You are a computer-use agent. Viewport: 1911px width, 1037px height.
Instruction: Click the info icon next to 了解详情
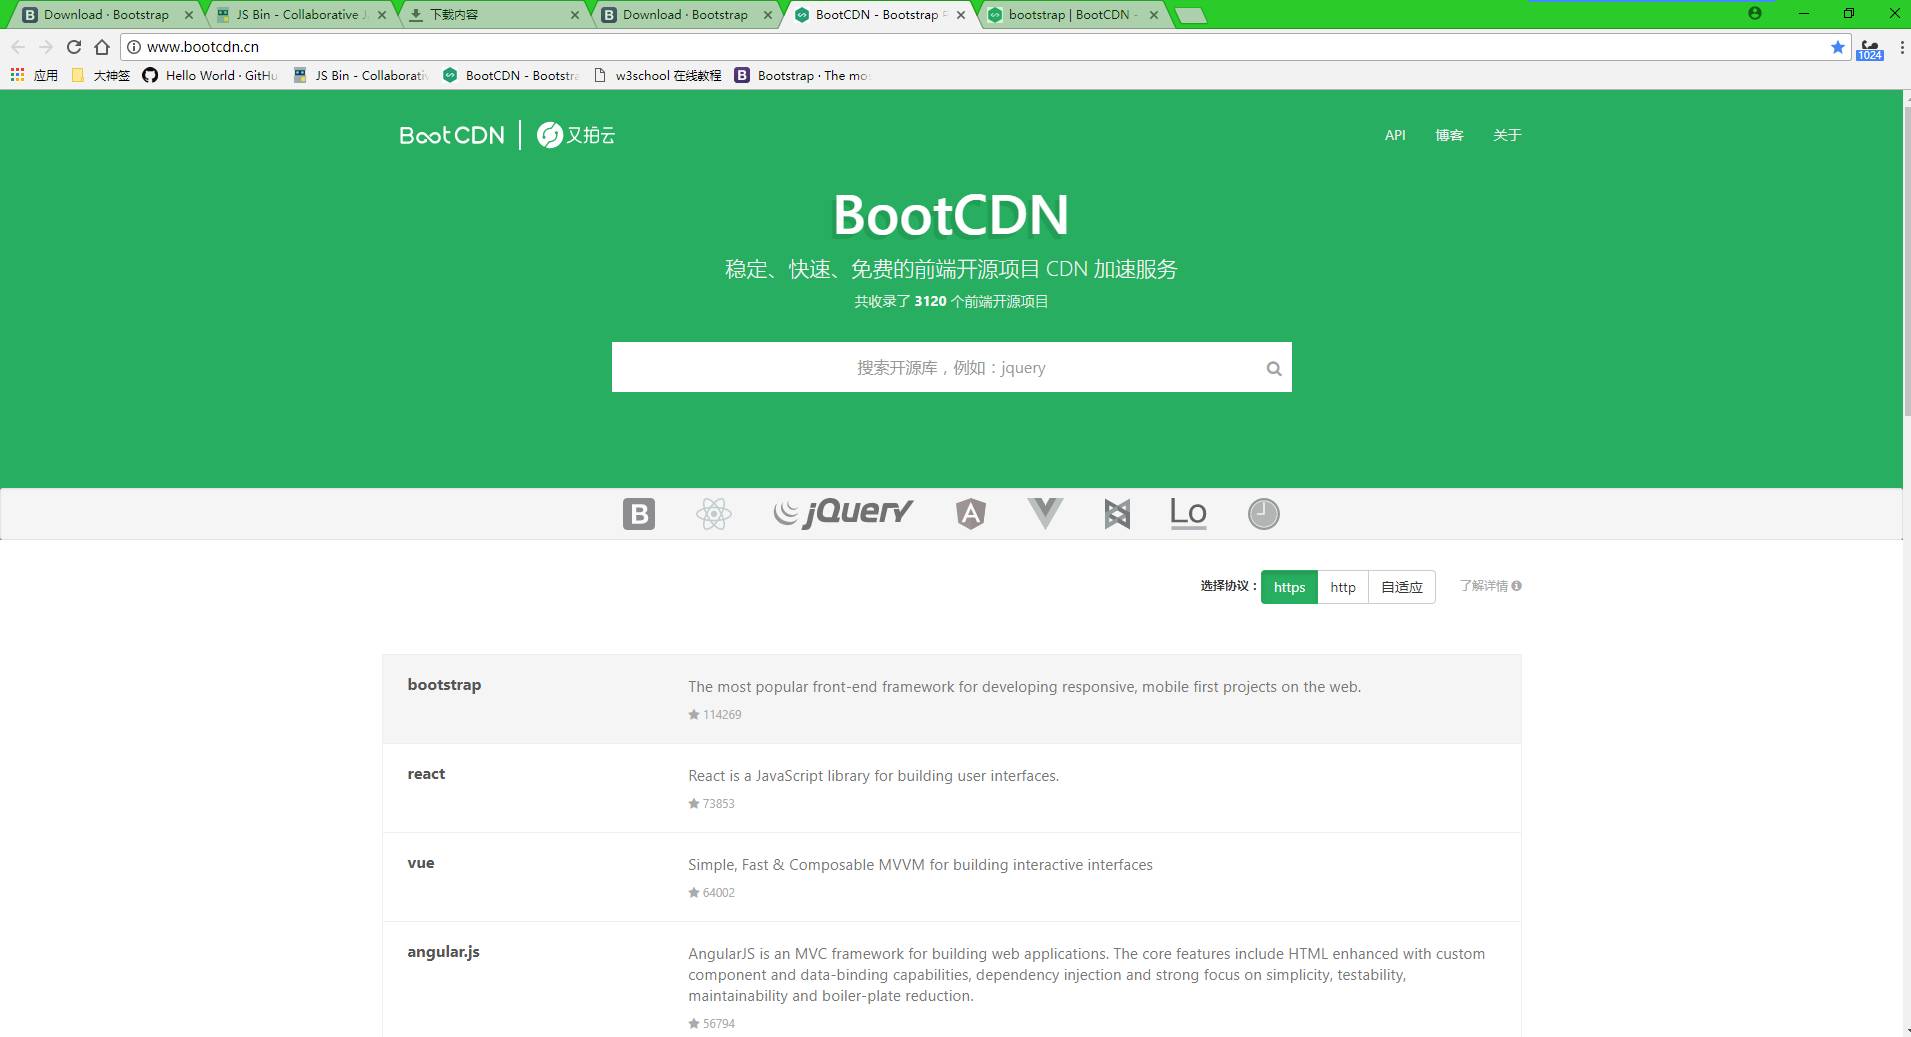1517,586
